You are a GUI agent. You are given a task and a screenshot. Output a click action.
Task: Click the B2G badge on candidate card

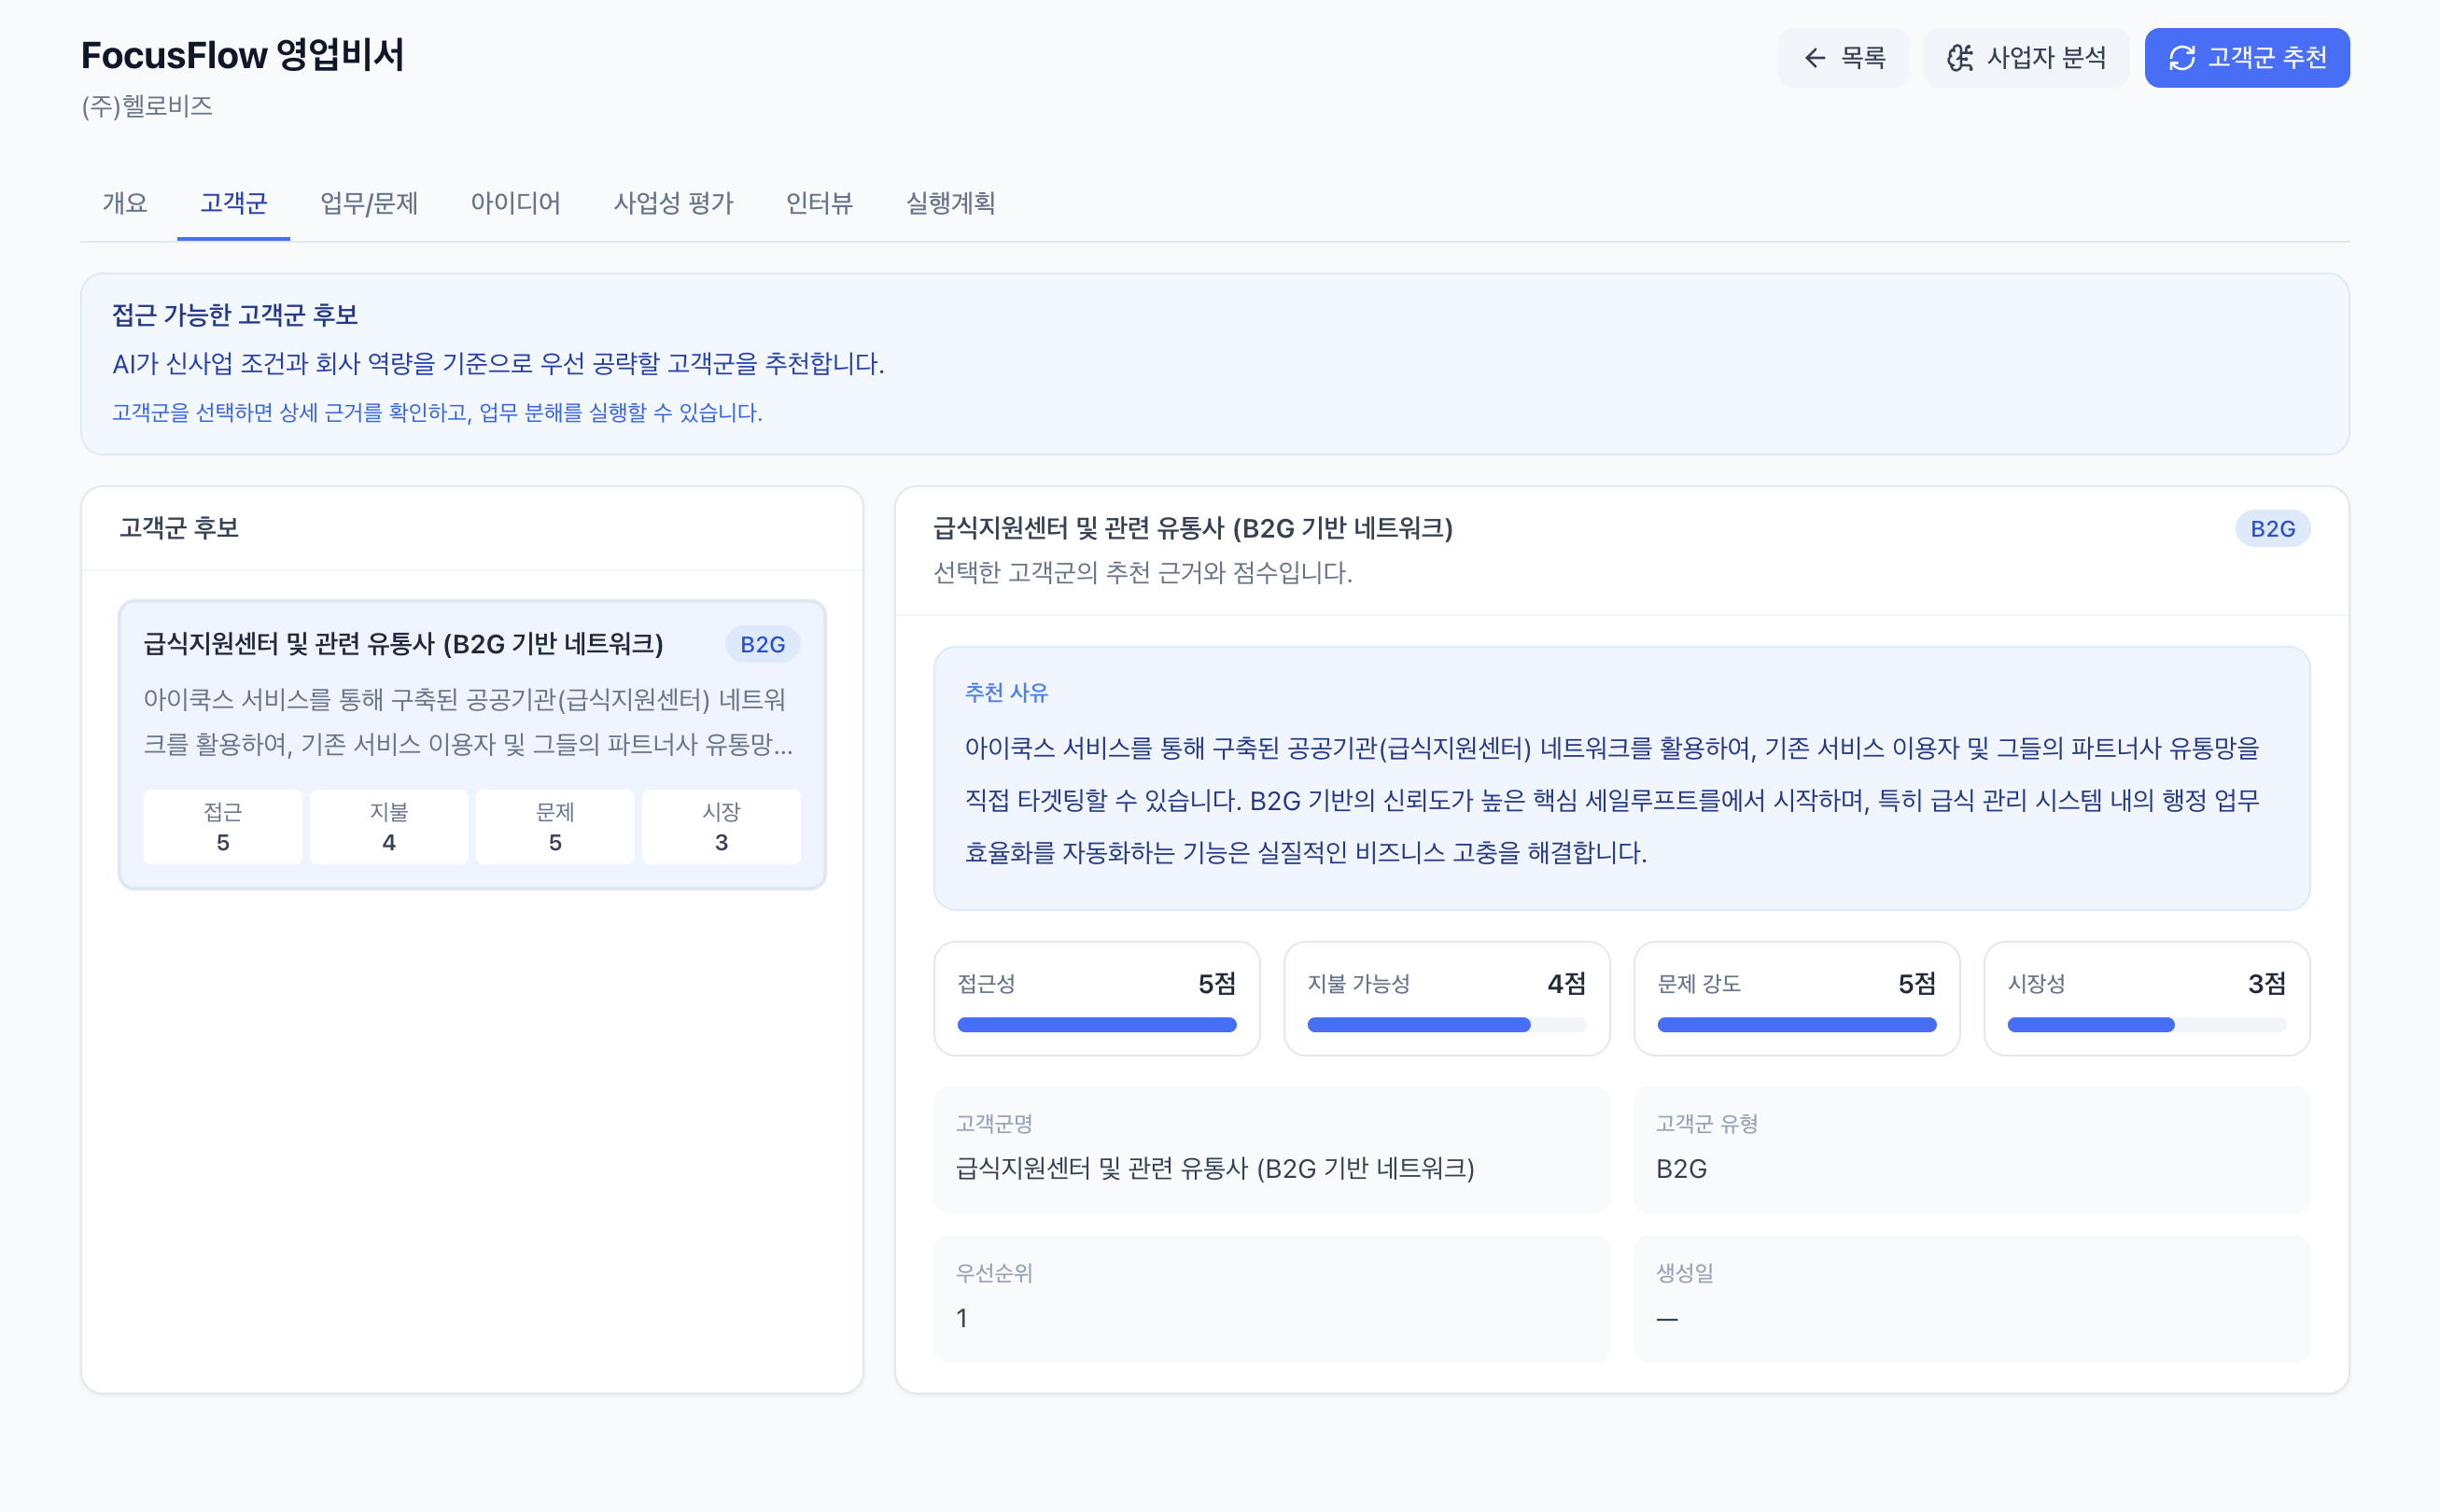click(762, 645)
